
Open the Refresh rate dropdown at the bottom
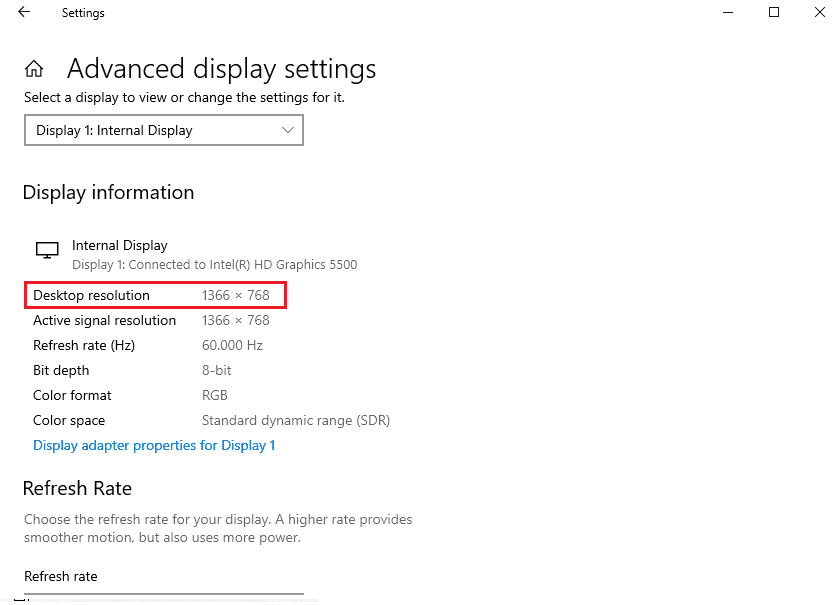(164, 599)
